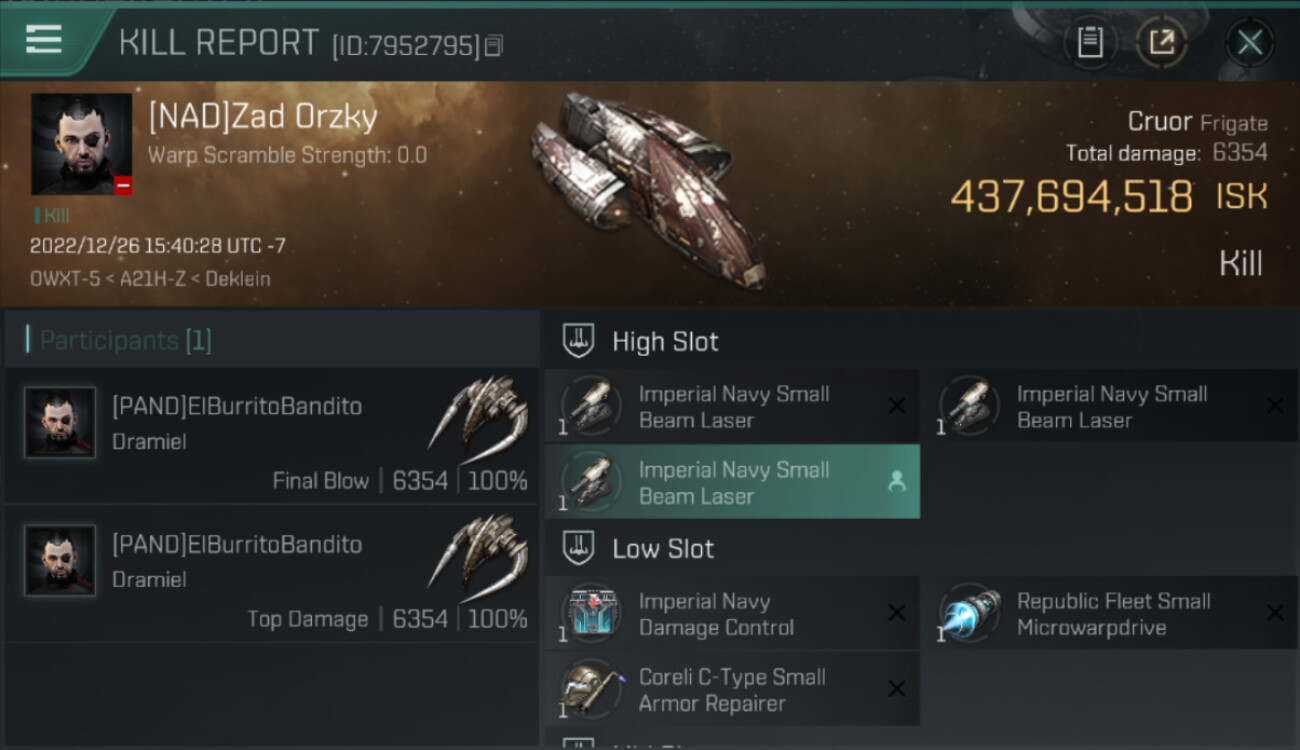1300x750 pixels.
Task: Open Coreli C-Type Small Armor Repairer icon
Action: [591, 689]
